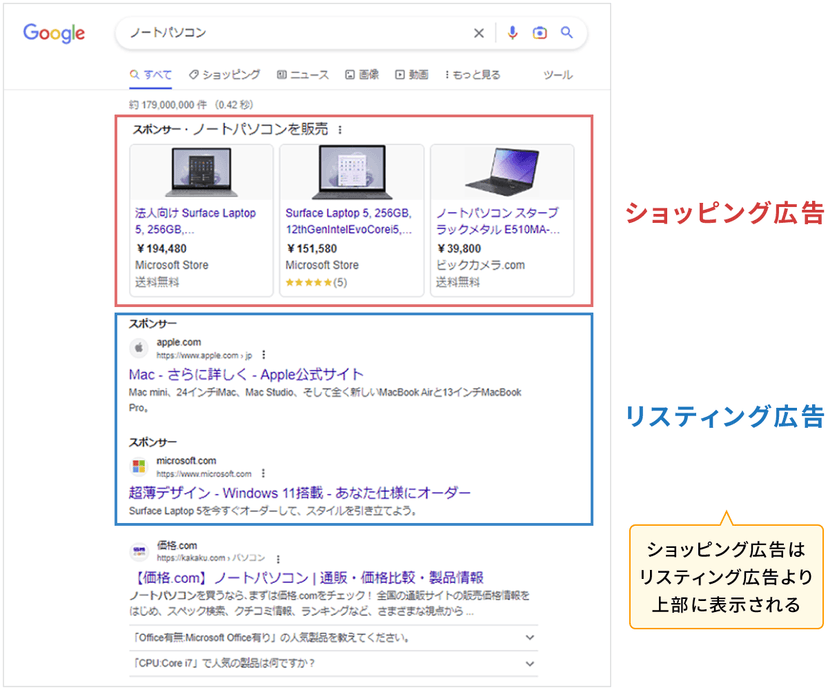Open the ツール options
Image resolution: width=828 pixels, height=690 pixels.
pos(558,75)
